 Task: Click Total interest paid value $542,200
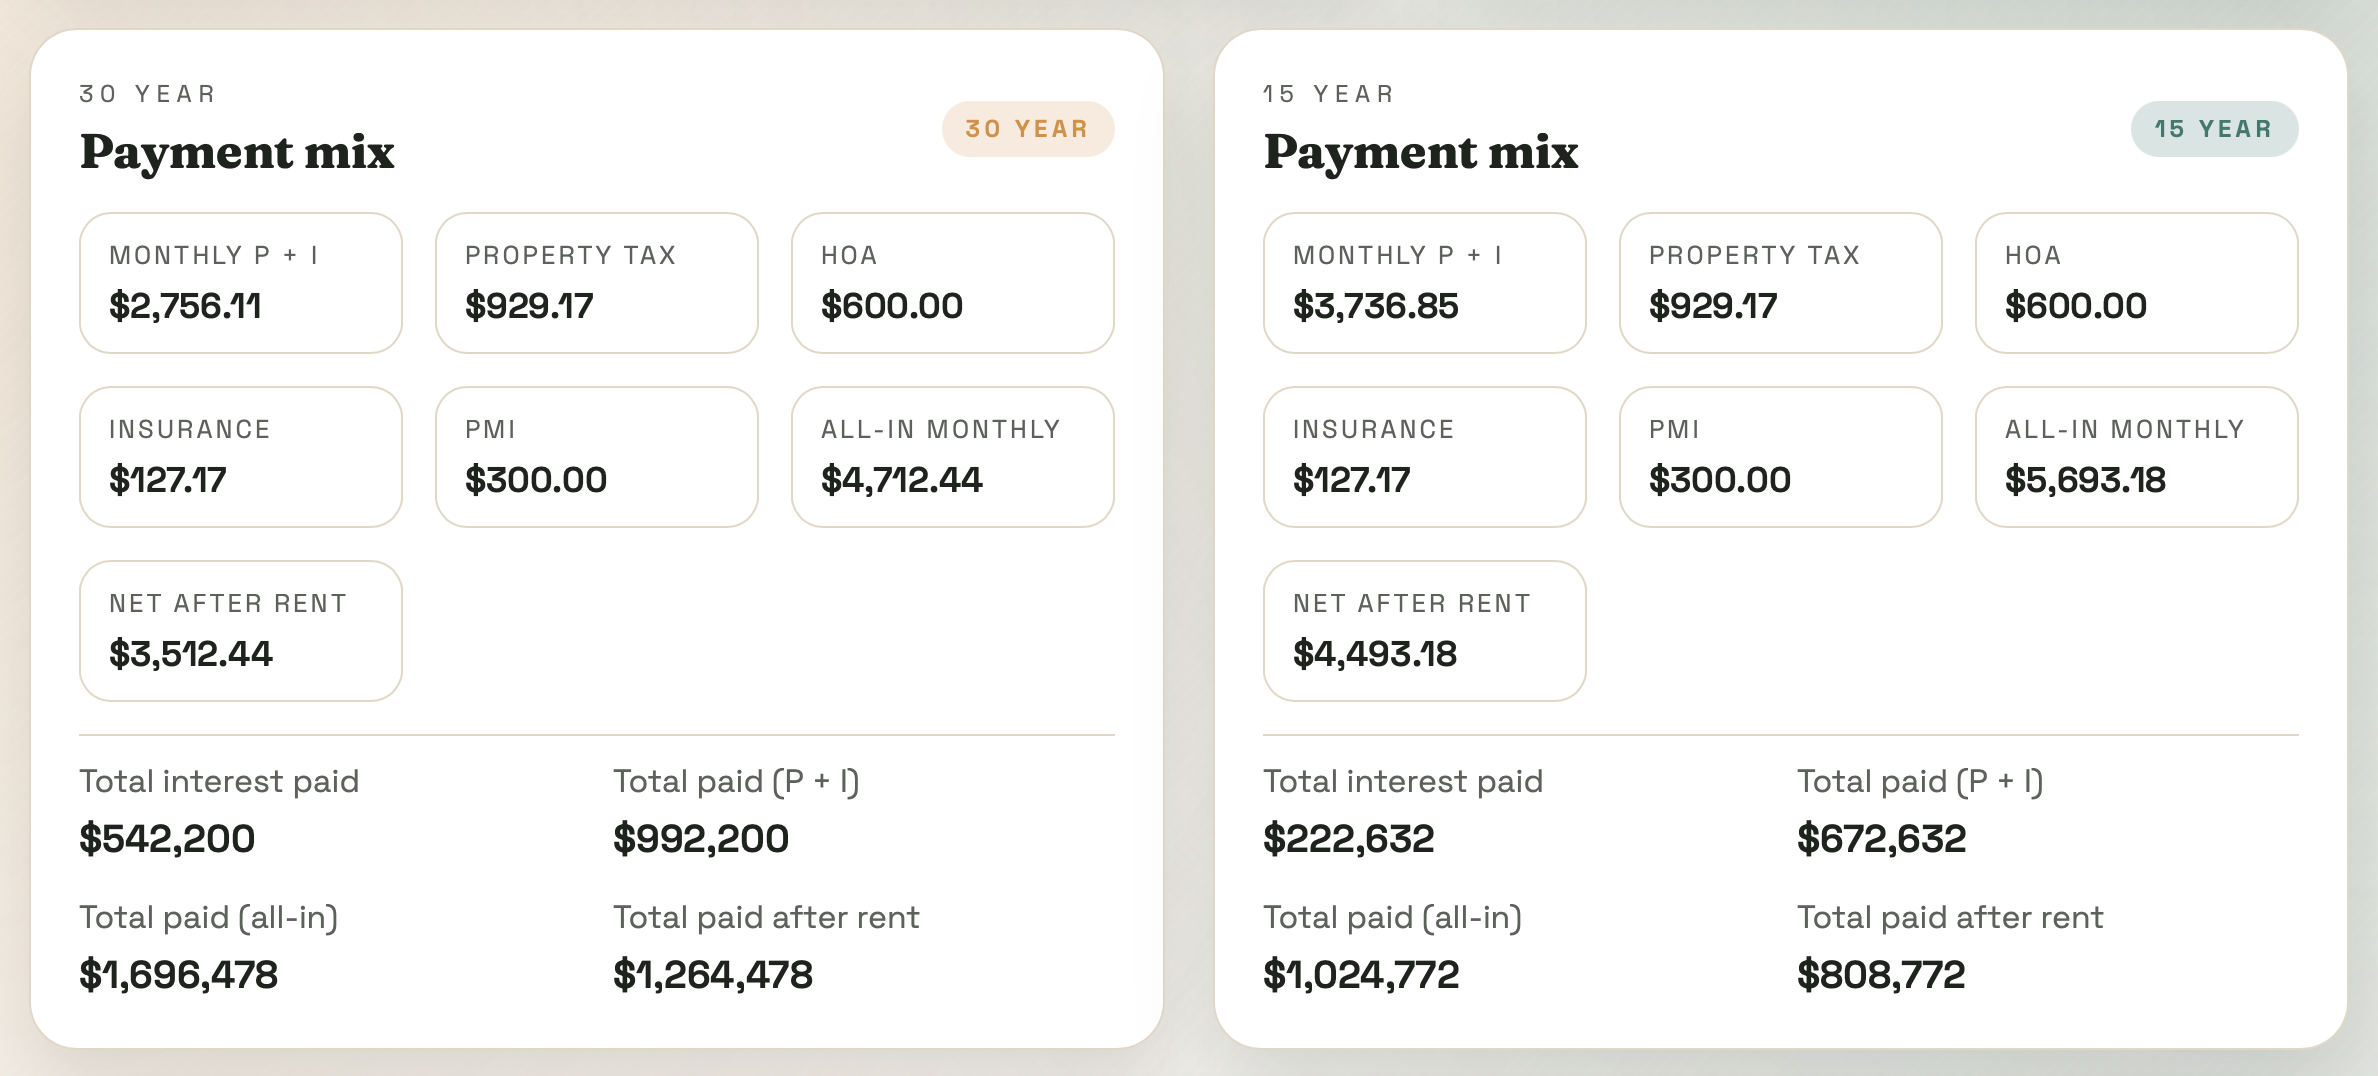tap(167, 839)
